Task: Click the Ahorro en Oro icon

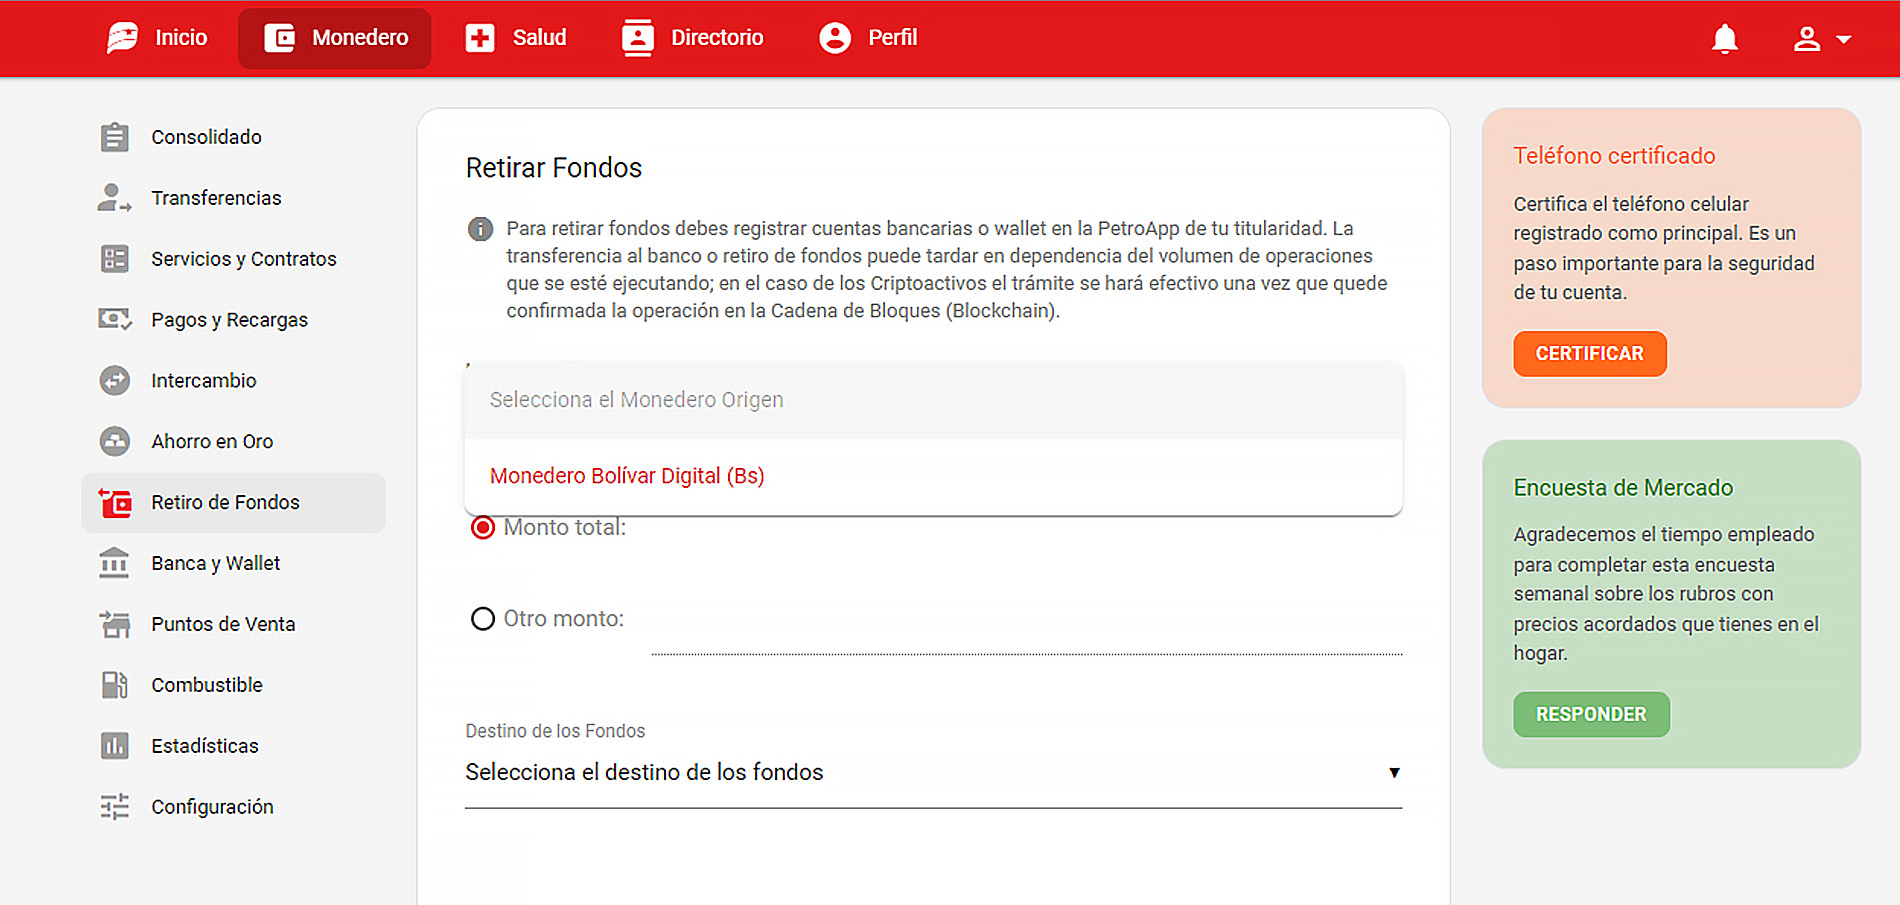Action: [x=115, y=442]
